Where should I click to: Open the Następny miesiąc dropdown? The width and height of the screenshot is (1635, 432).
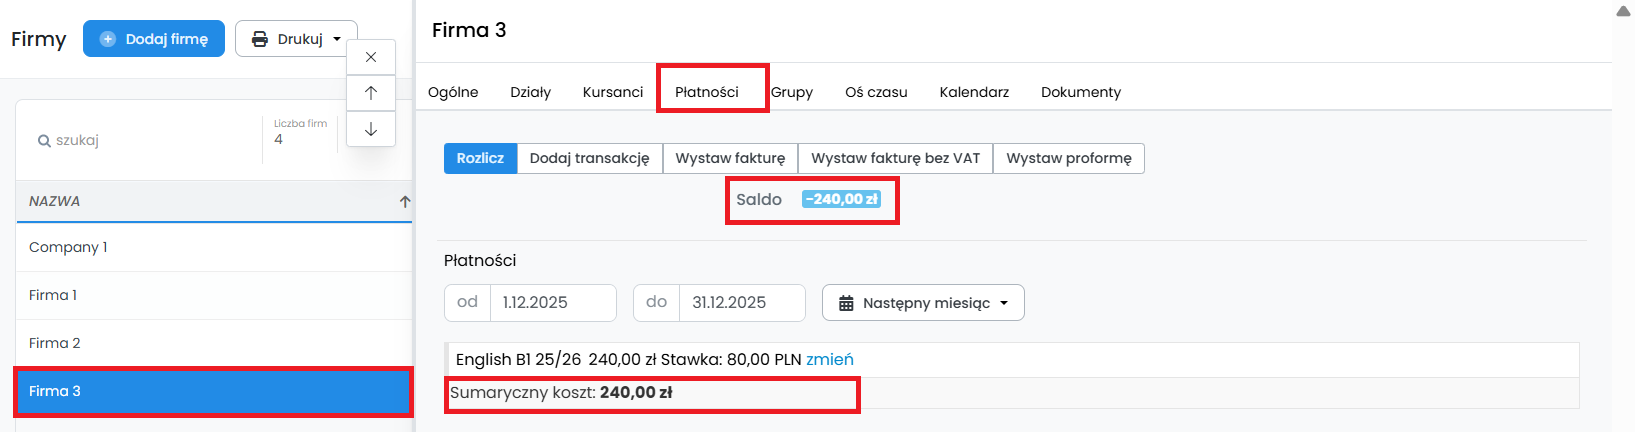click(1003, 303)
